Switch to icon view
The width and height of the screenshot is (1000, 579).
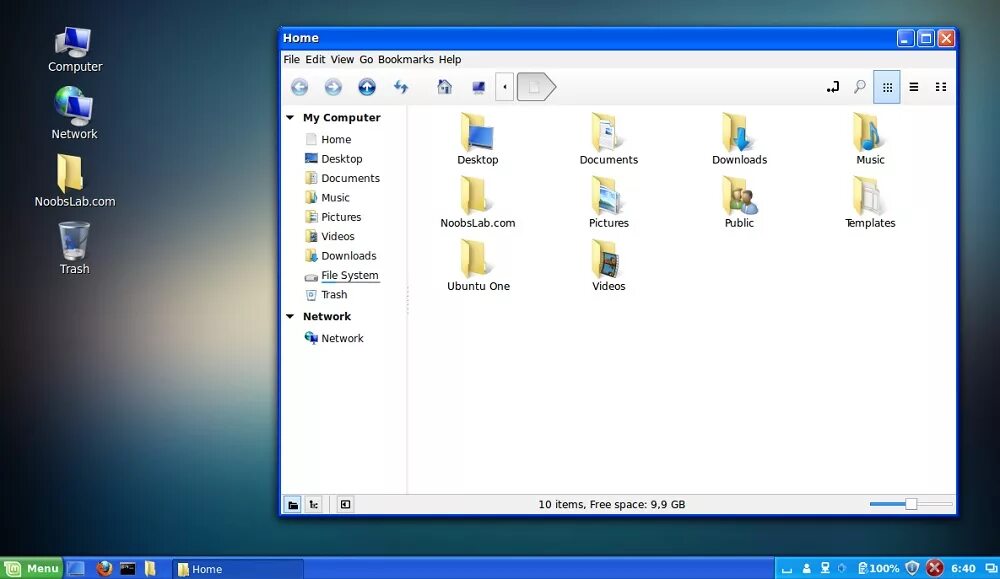(x=886, y=87)
